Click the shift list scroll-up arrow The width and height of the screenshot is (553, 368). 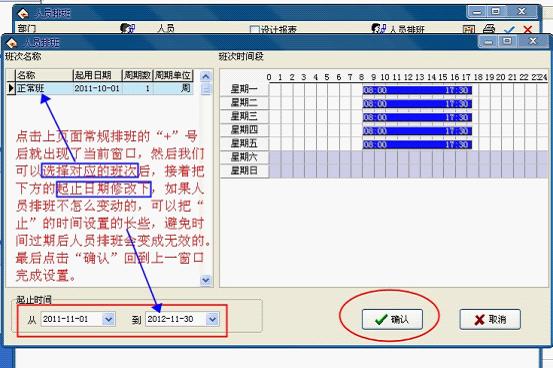[206, 76]
